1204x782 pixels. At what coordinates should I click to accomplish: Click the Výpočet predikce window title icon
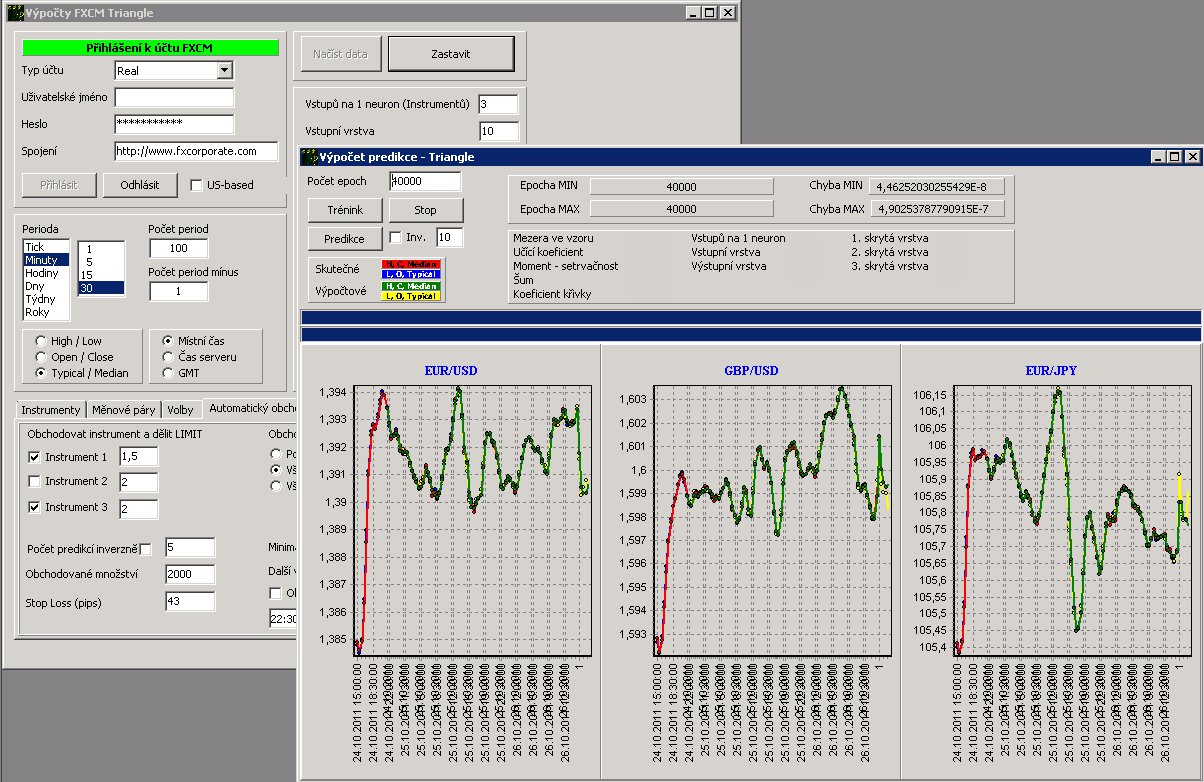click(309, 157)
